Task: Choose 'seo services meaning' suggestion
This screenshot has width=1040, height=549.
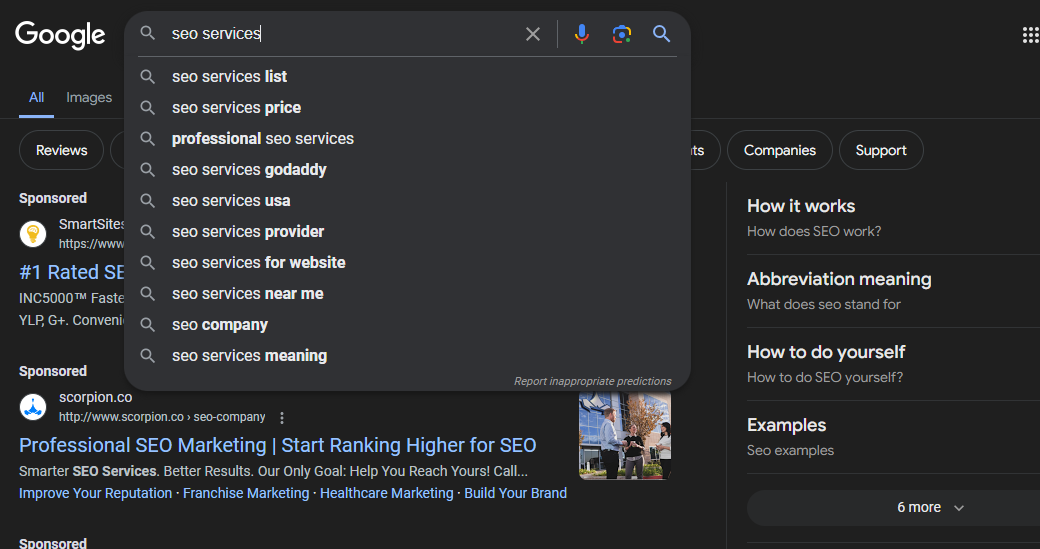Action: (407, 355)
